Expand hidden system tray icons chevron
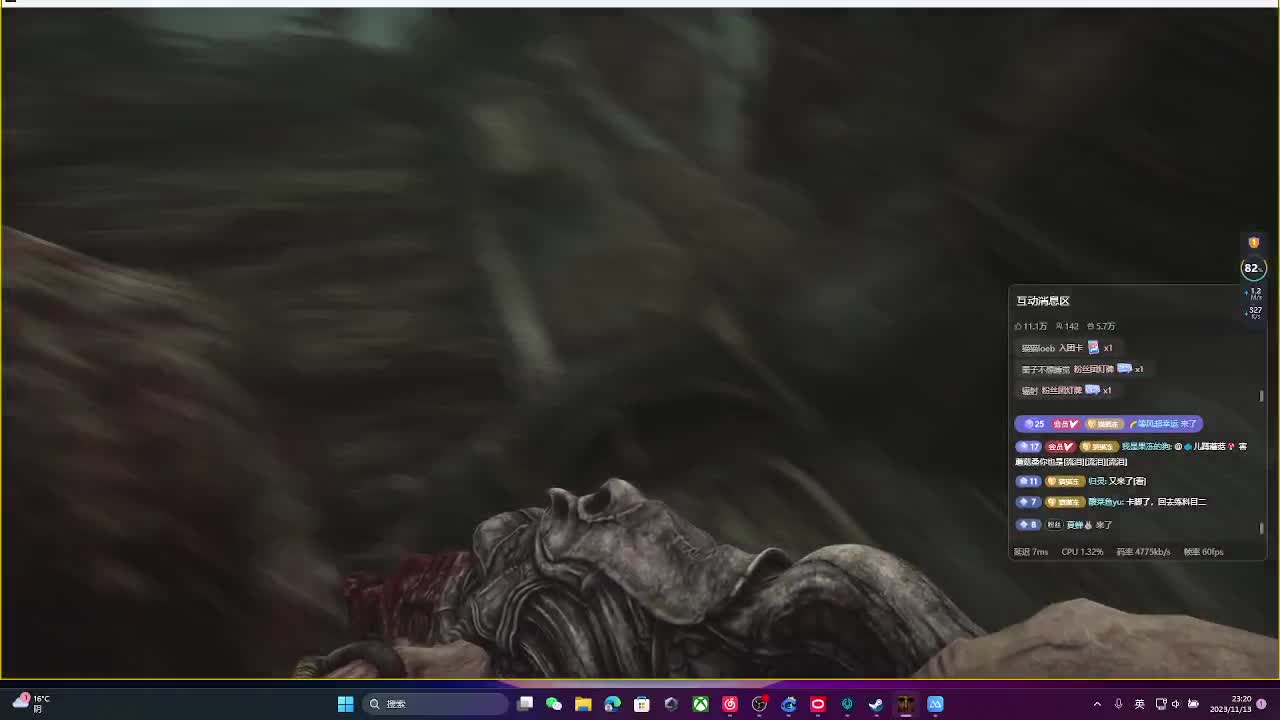Image resolution: width=1280 pixels, height=720 pixels. pyautogui.click(x=1097, y=704)
